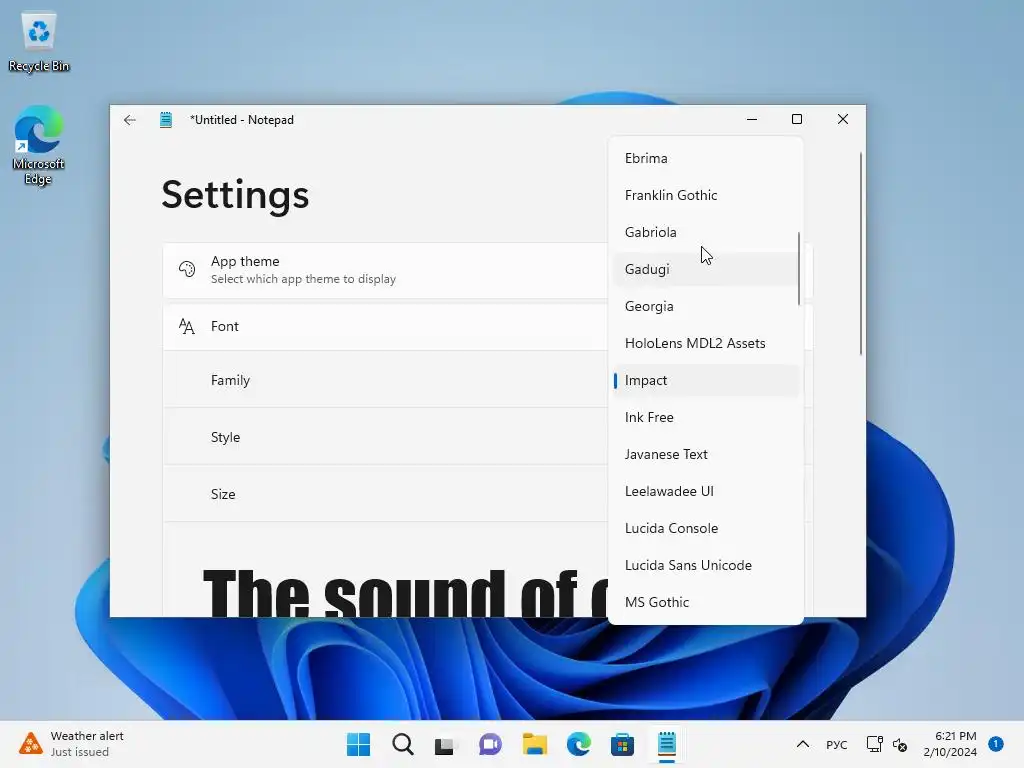Choose Gabriola from font list
The image size is (1024, 768).
(706, 232)
